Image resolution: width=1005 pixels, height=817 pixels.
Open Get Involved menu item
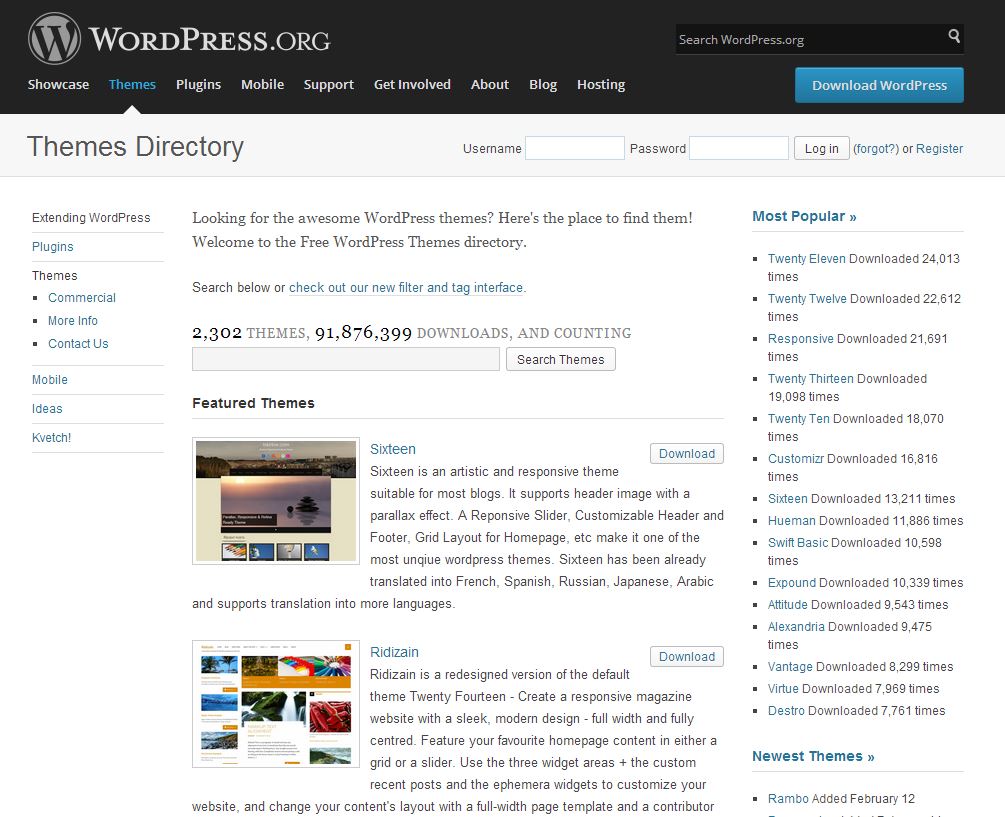[x=412, y=85]
